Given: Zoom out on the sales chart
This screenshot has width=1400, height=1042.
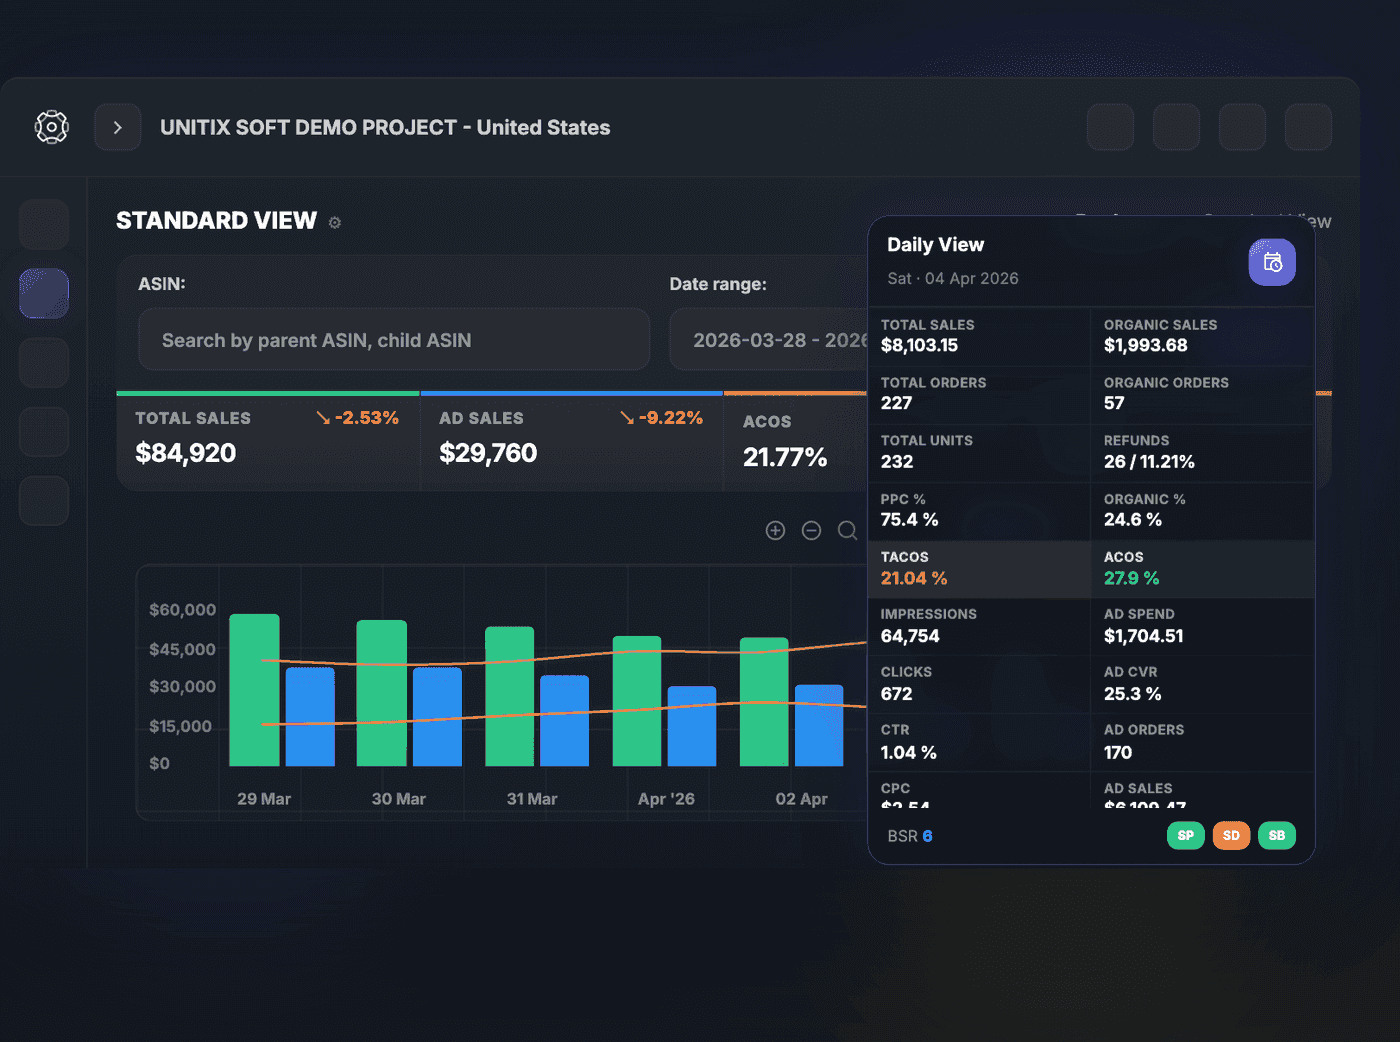Looking at the screenshot, I should click(x=811, y=530).
